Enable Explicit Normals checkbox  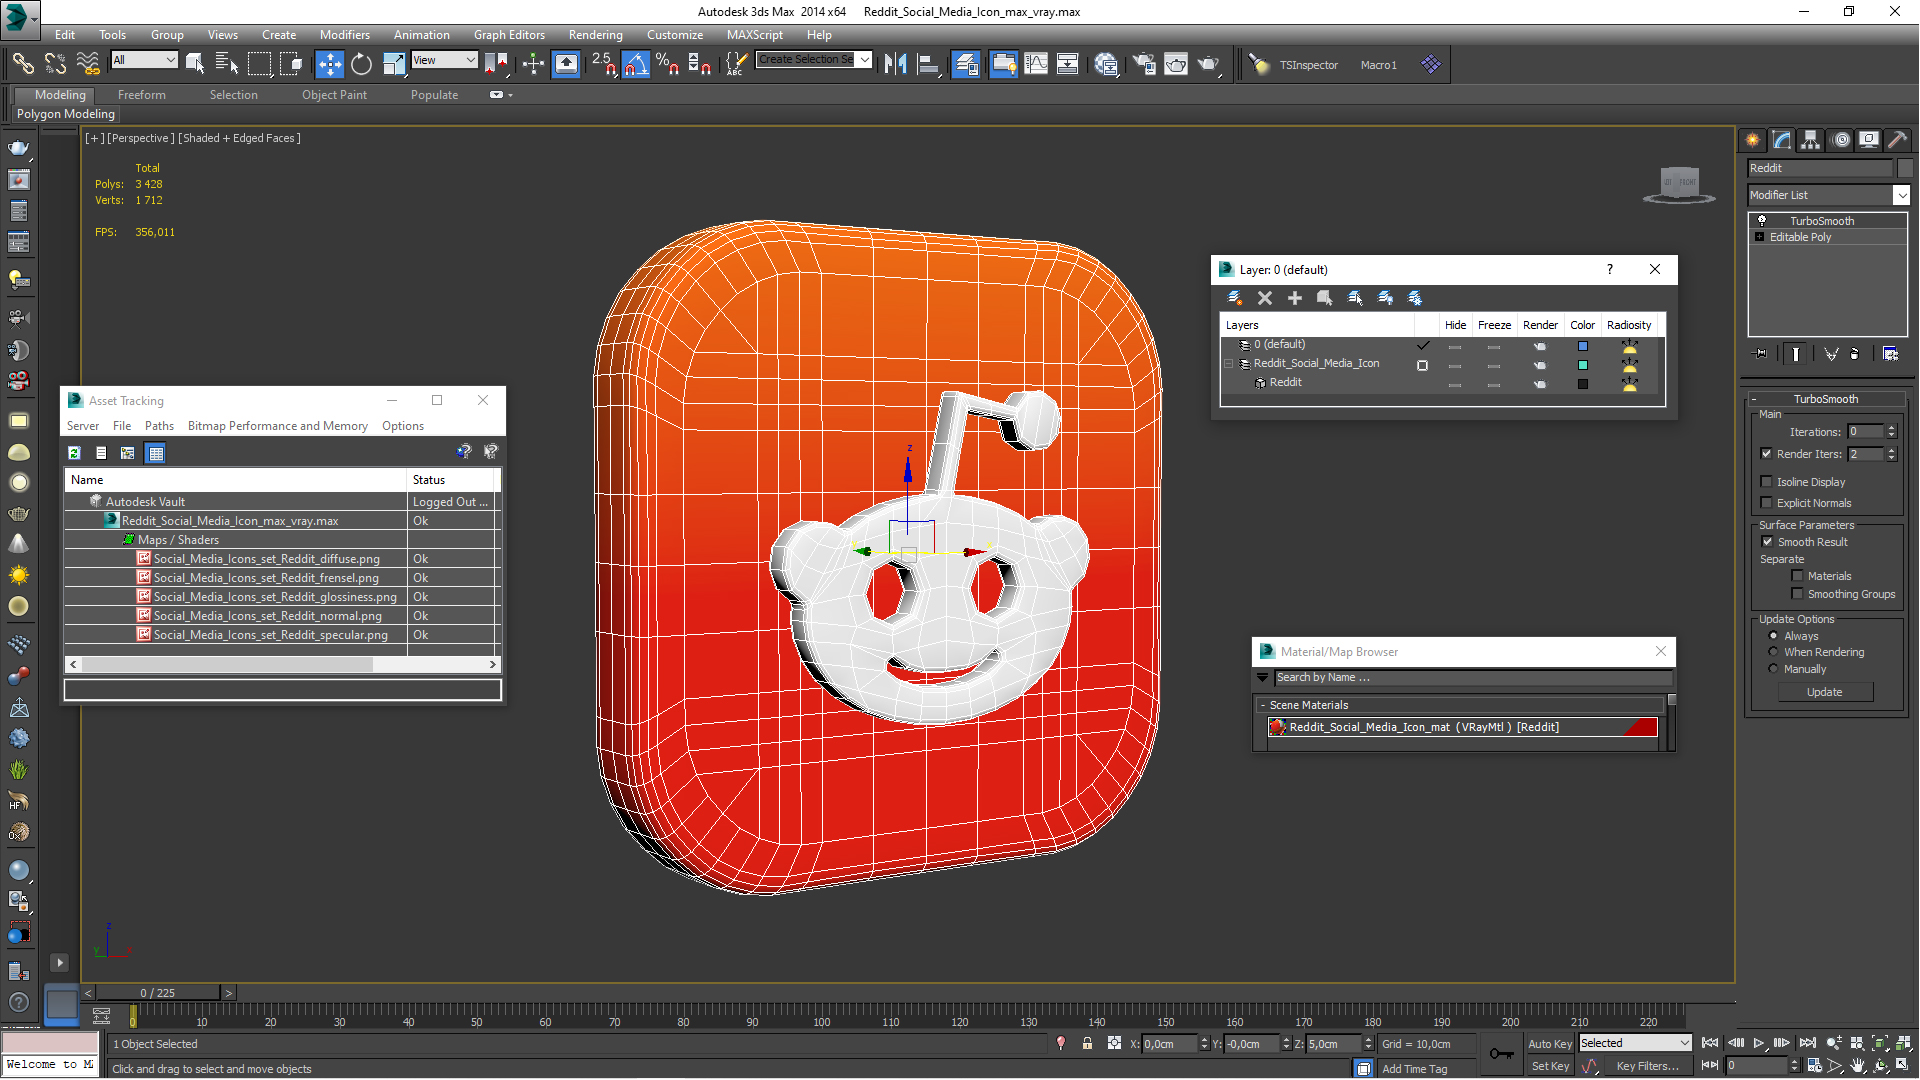[1767, 503]
